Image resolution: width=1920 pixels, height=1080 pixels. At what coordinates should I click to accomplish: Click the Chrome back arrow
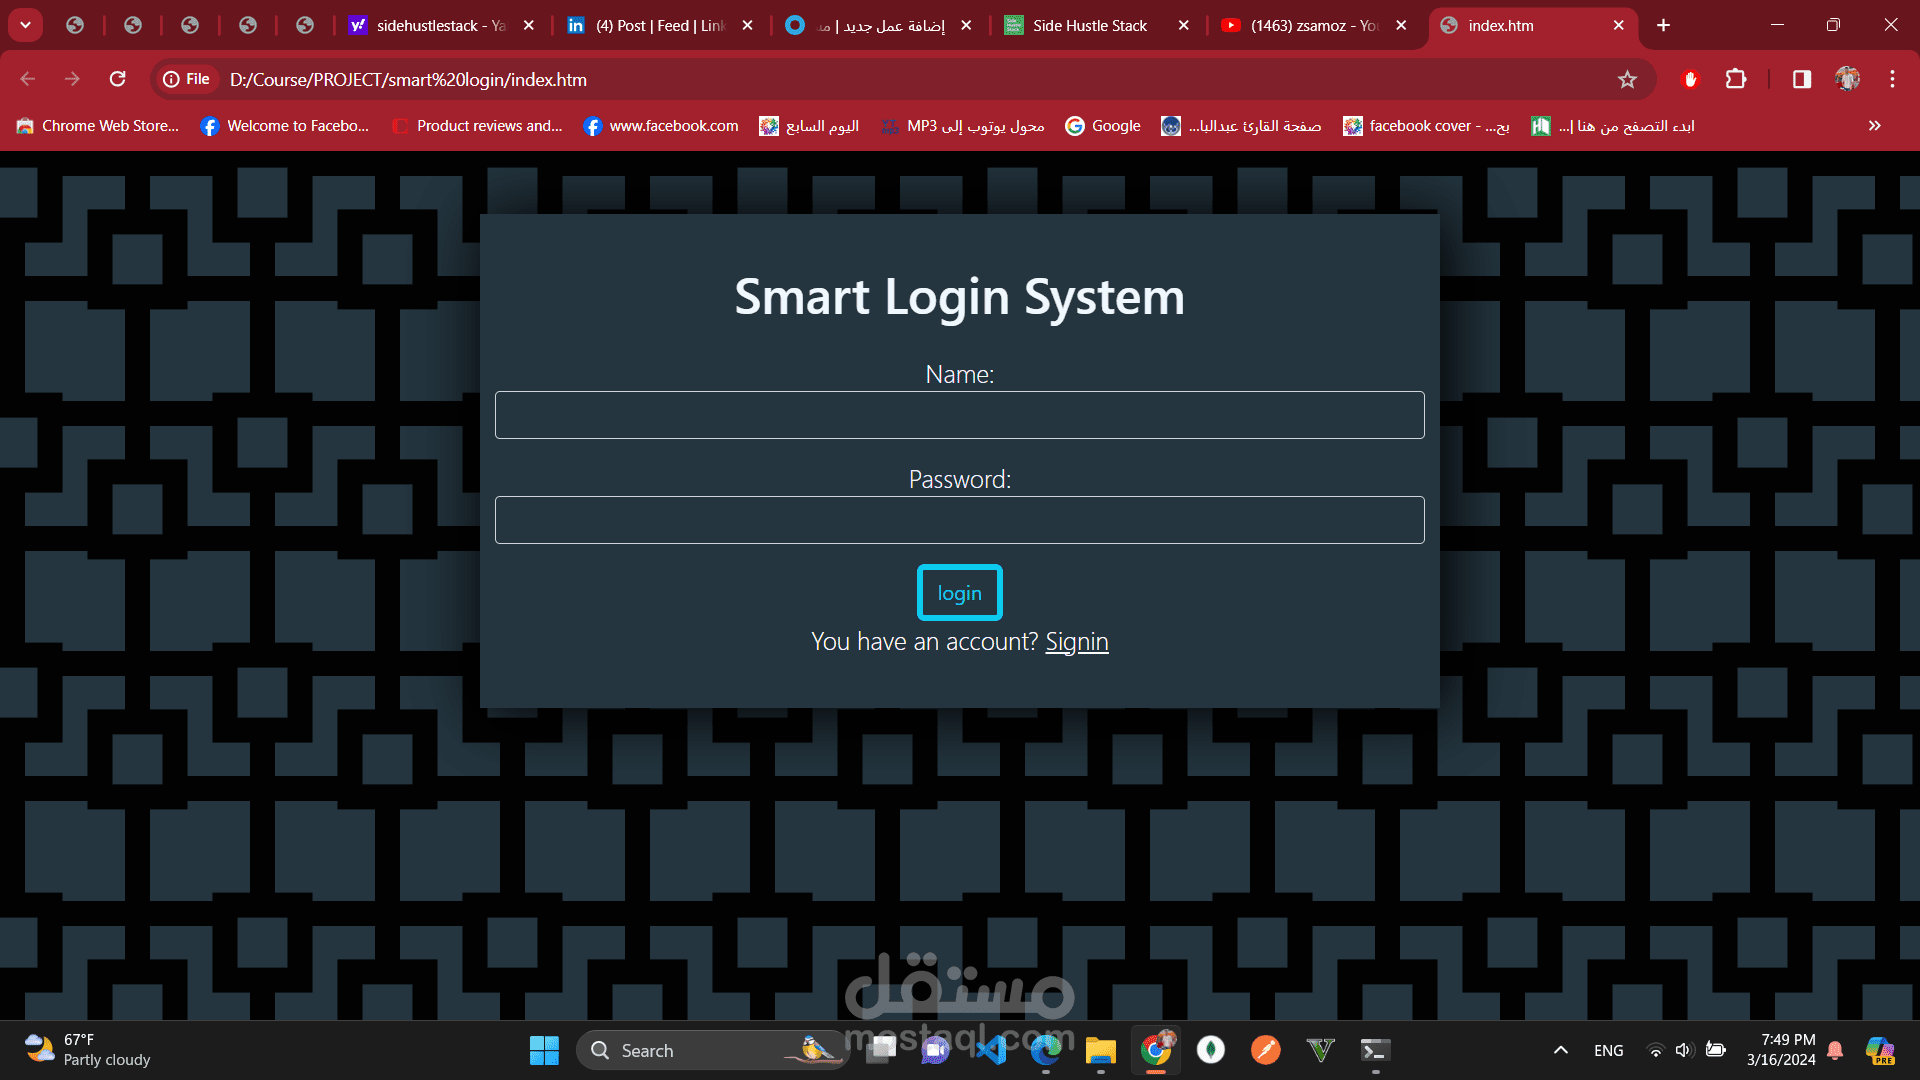coord(28,79)
